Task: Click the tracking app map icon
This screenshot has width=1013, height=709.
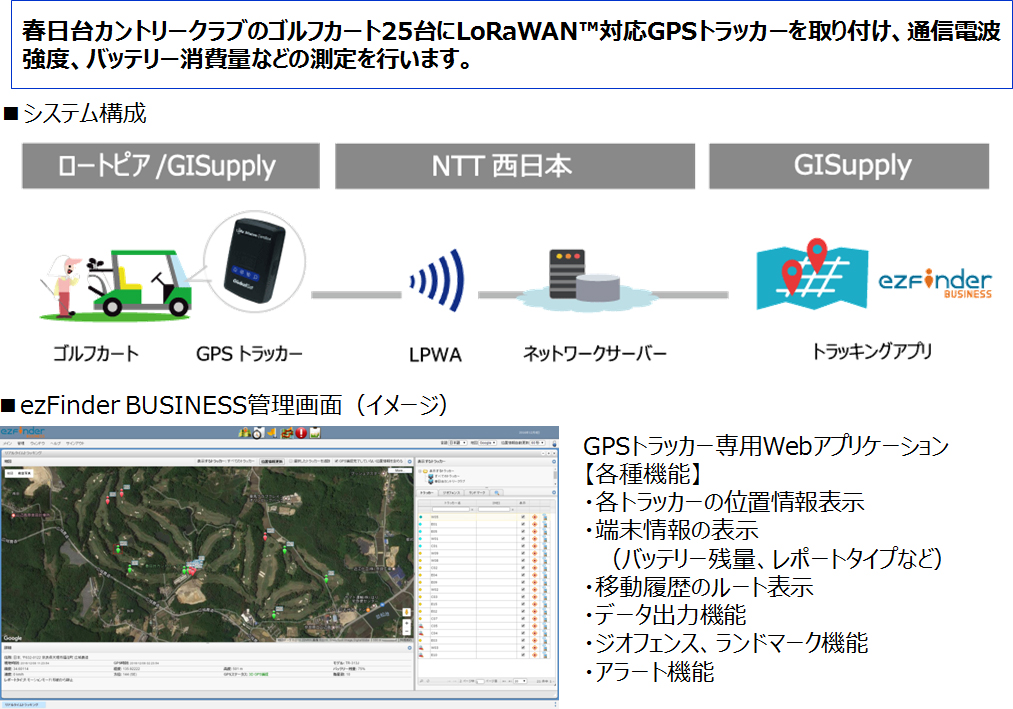Action: click(812, 275)
